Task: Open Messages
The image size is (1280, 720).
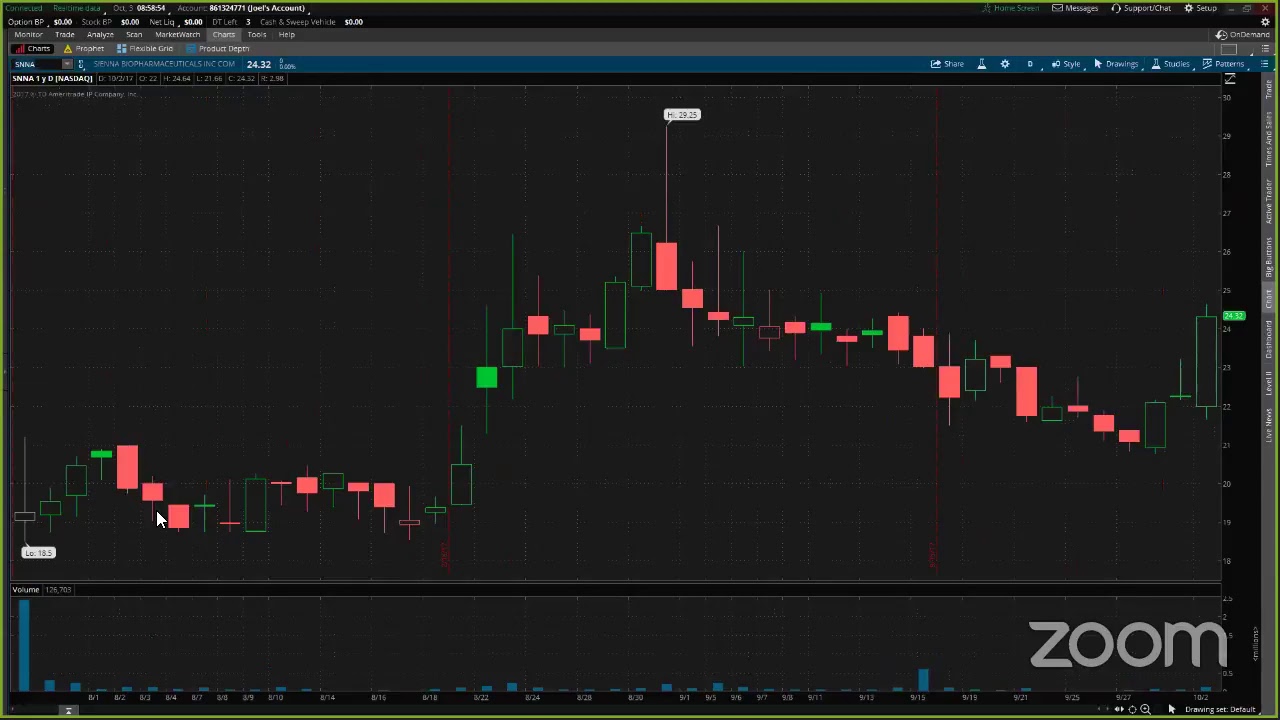Action: pos(1075,8)
